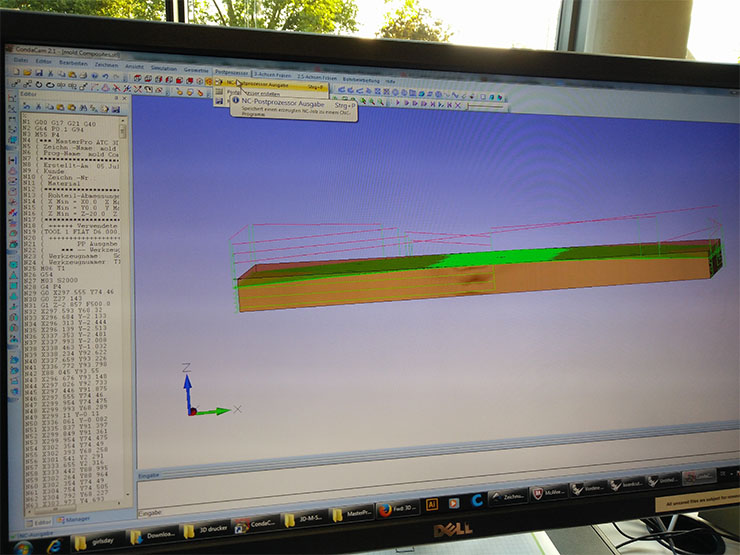Switch to the Editor tab at bottom
Viewport: 740px width, 555px height.
click(39, 522)
